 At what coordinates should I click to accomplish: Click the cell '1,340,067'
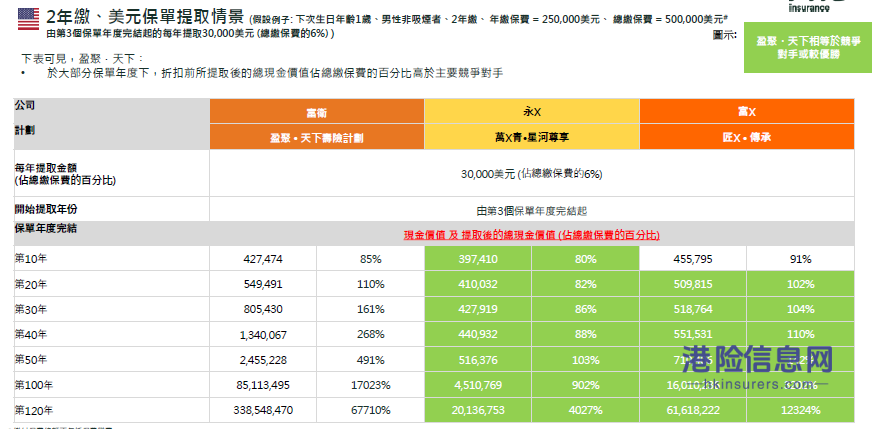[x=263, y=334]
